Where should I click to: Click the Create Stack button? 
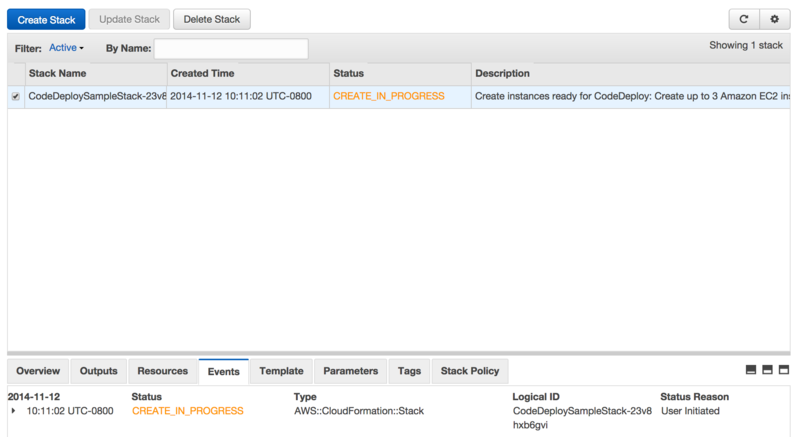46,19
